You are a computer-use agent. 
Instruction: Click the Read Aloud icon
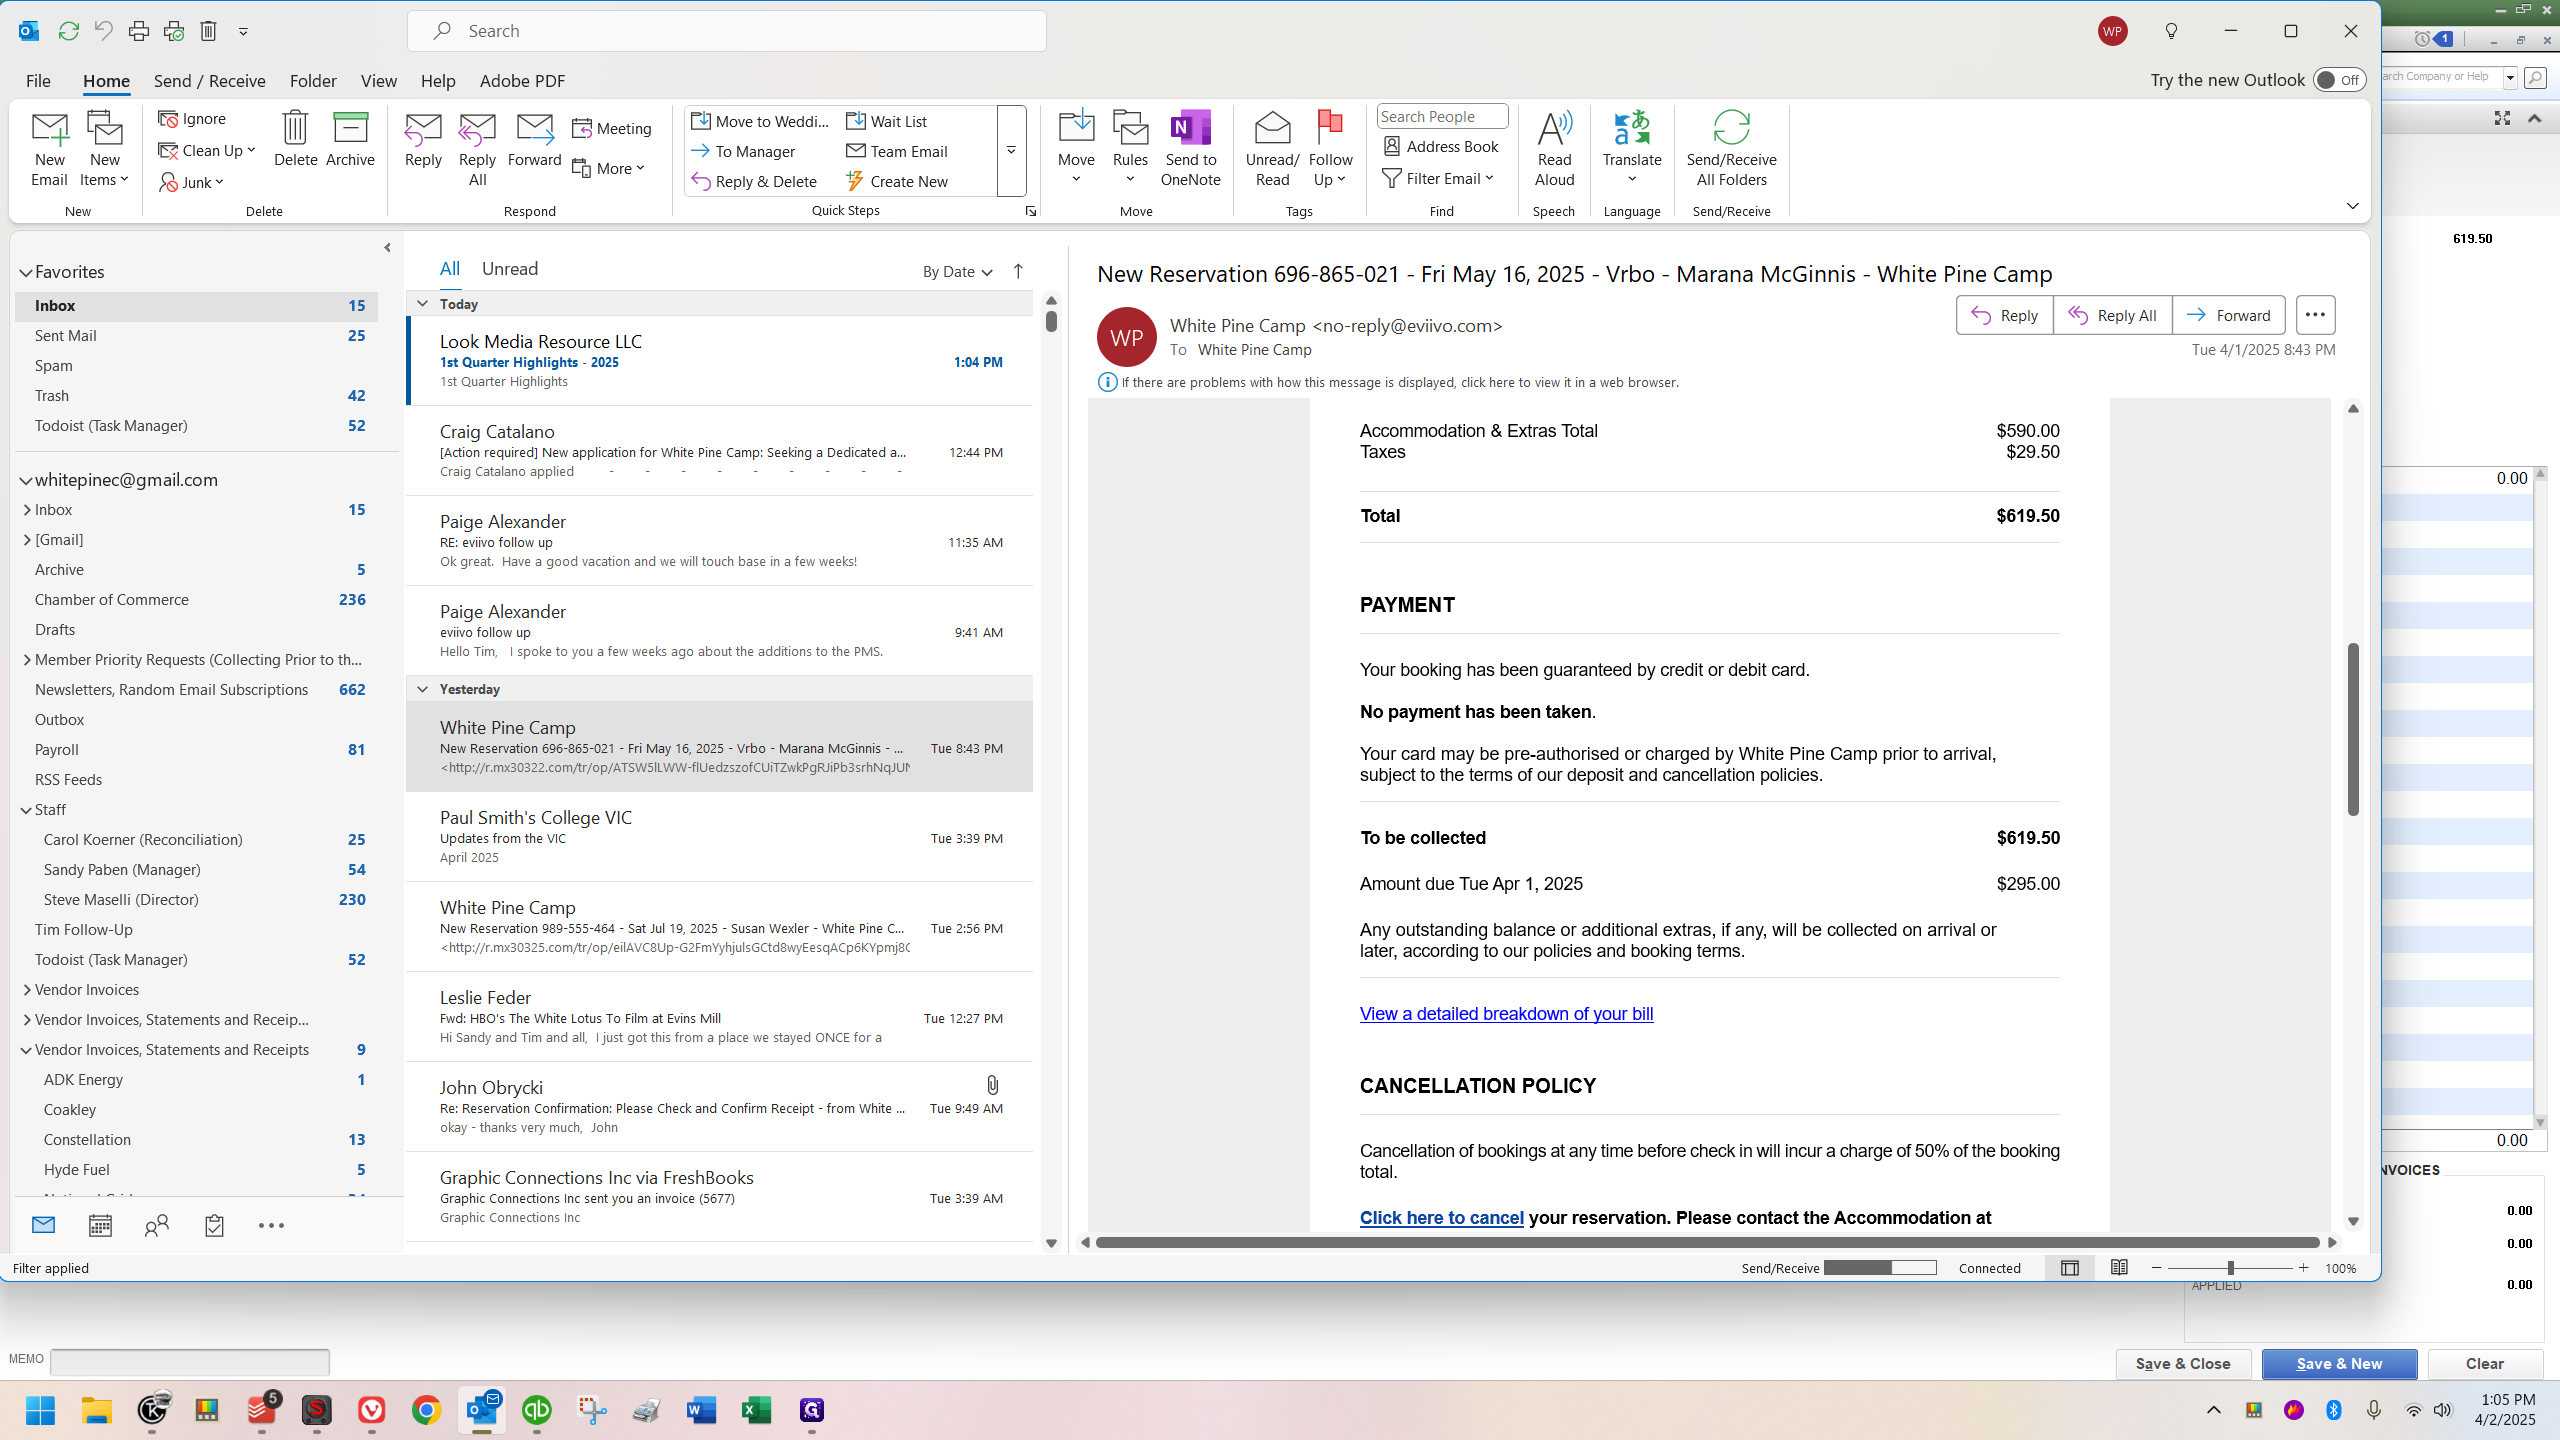tap(1554, 128)
